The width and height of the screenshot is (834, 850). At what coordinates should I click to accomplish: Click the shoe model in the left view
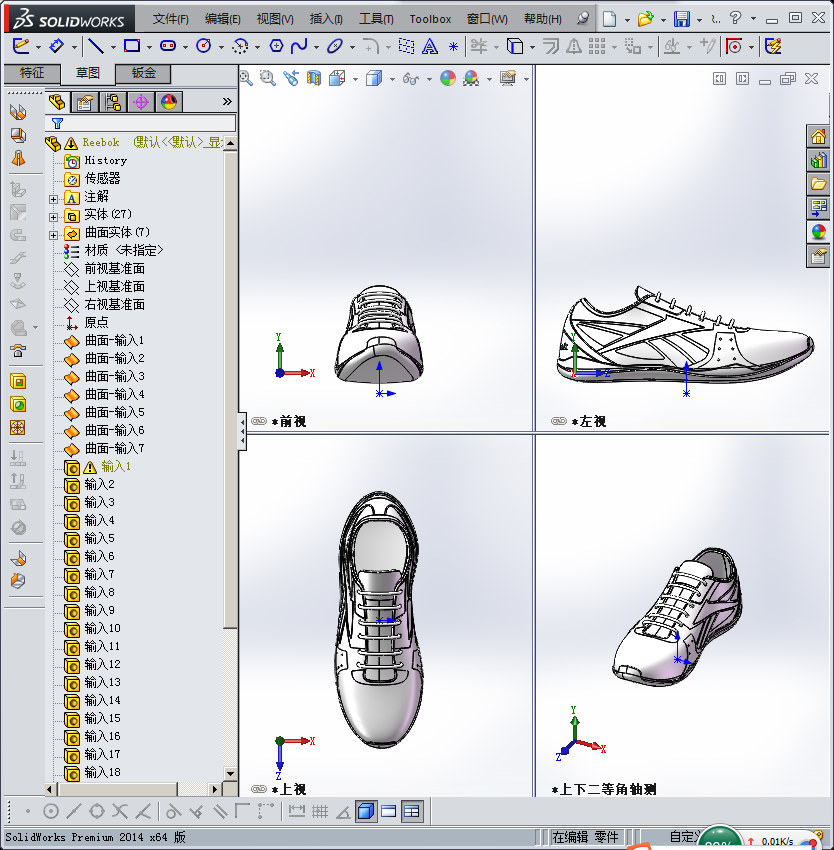click(x=685, y=336)
